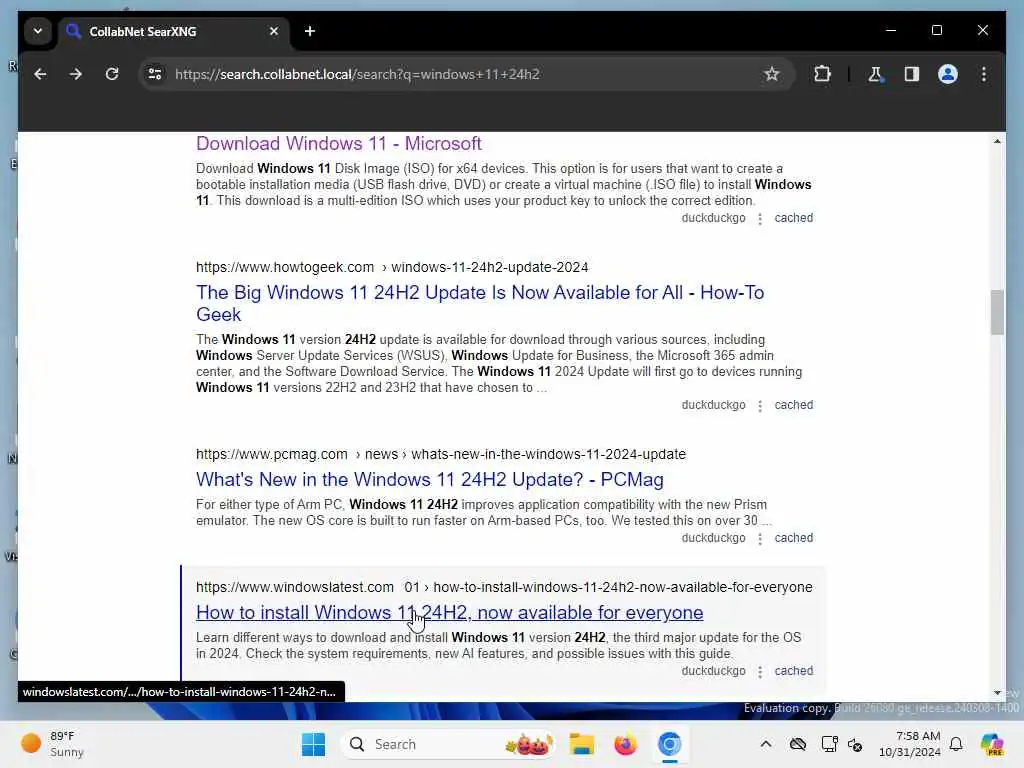Click the display/network tray icon
The image size is (1024, 768).
tap(829, 744)
